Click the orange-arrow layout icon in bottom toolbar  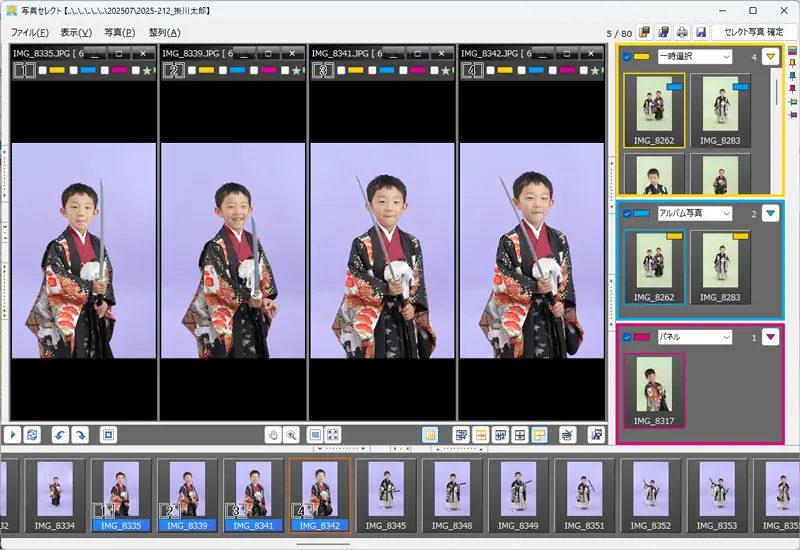[481, 435]
